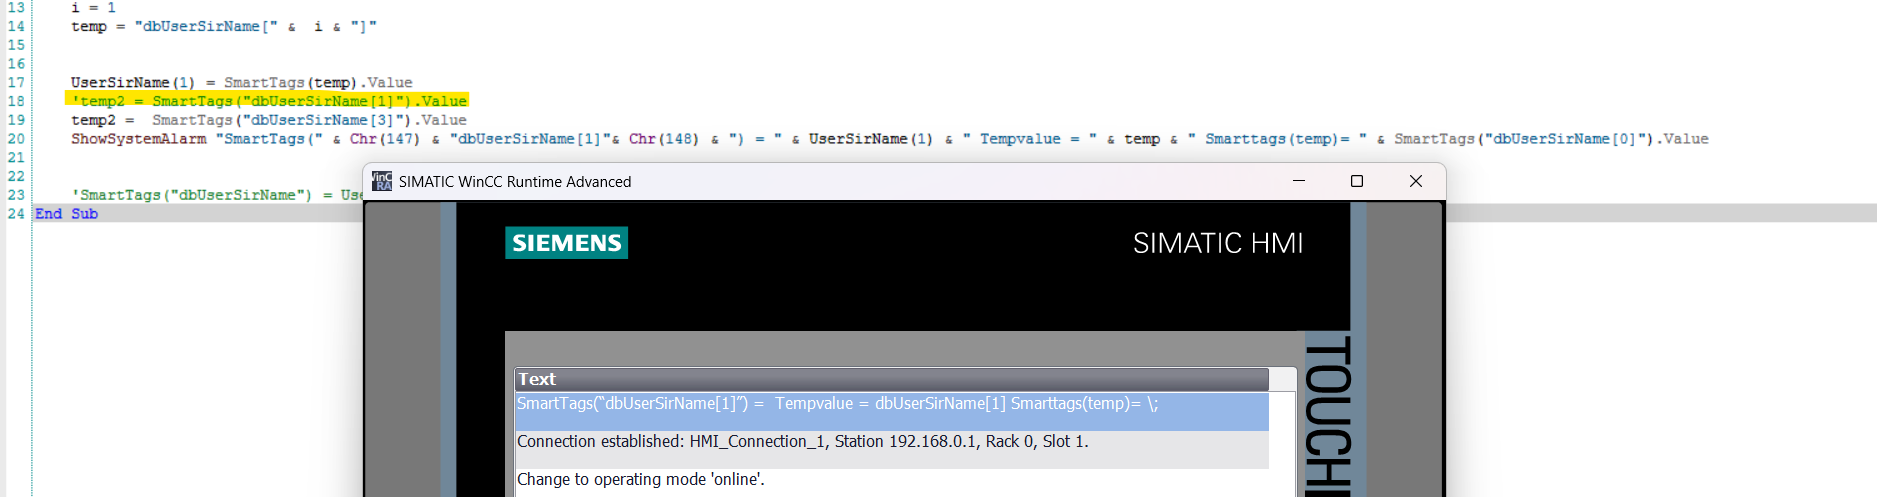Click the WinCC Runtime window title text
This screenshot has height=497, width=1877.
[514, 182]
